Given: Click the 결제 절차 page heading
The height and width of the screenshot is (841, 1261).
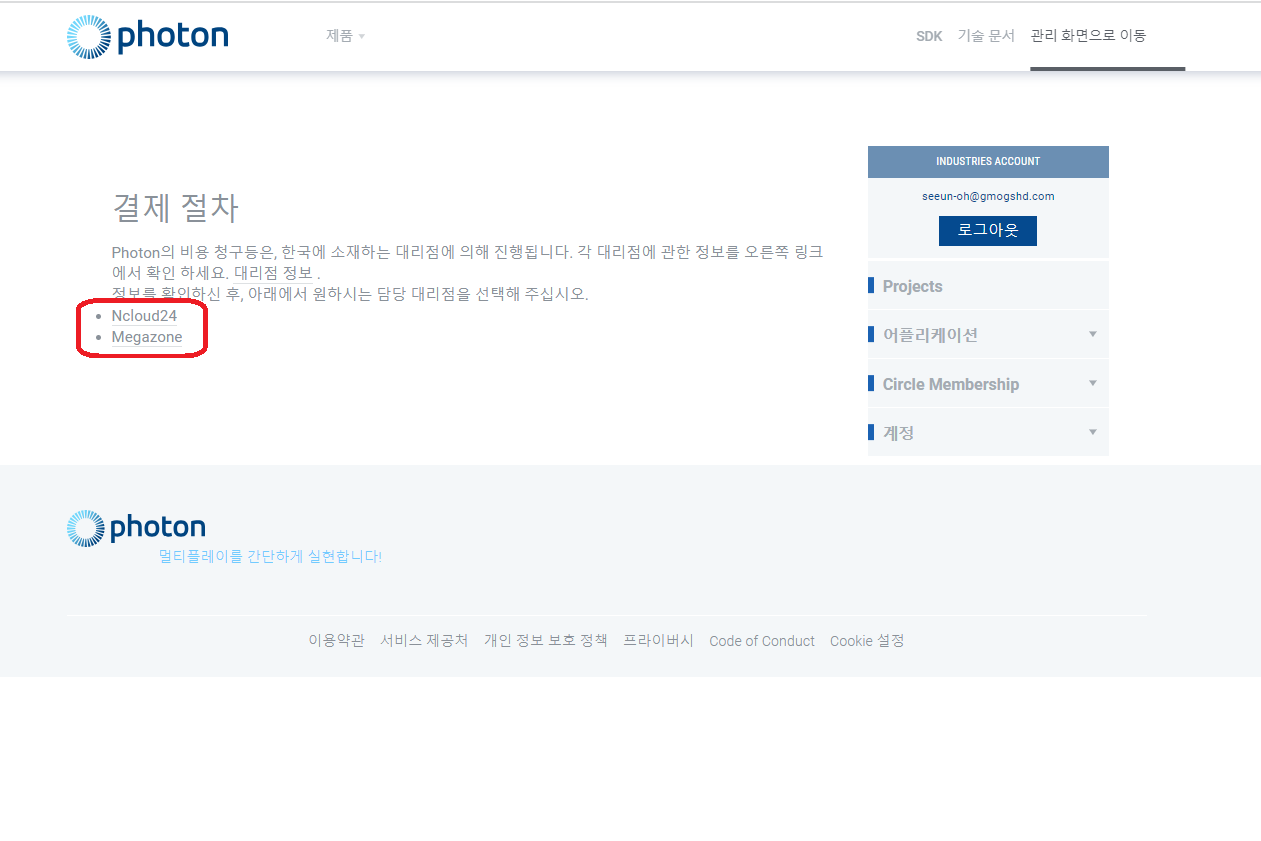Looking at the screenshot, I should click(175, 208).
